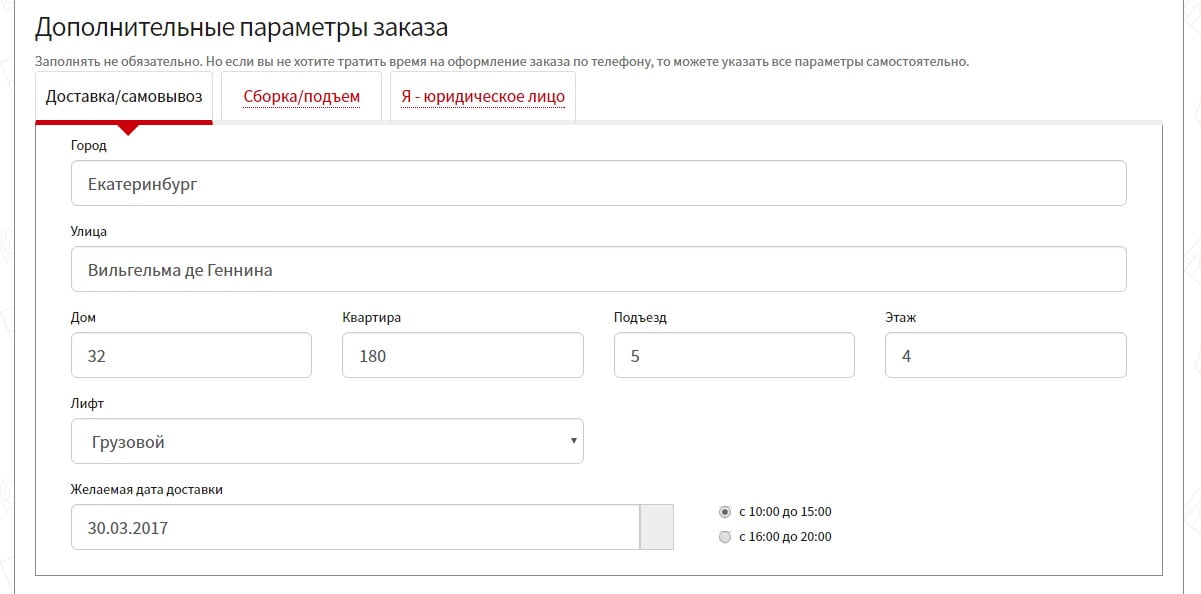
Task: Click the 'Желаемая дата доставки' label text
Action: [147, 490]
